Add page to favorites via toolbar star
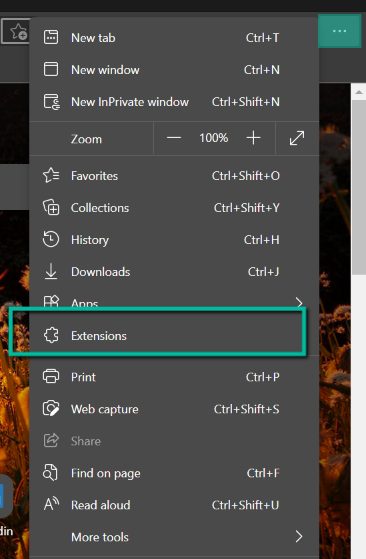 17,31
